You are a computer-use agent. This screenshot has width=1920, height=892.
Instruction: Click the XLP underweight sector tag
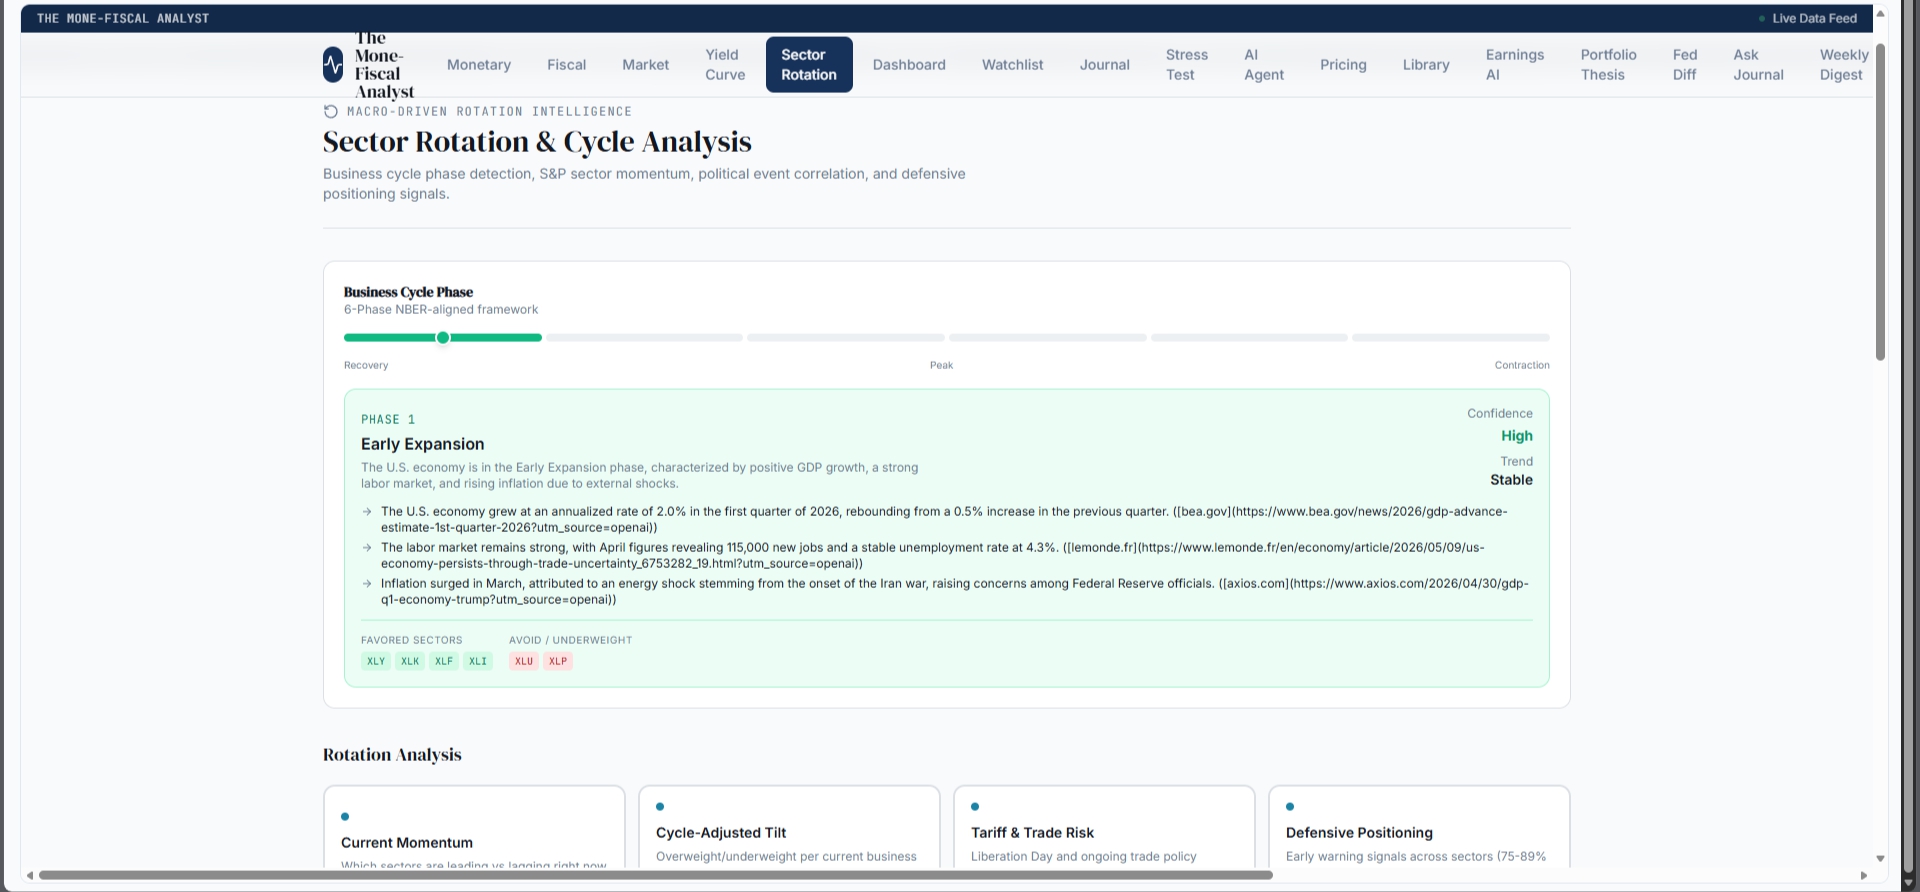558,661
